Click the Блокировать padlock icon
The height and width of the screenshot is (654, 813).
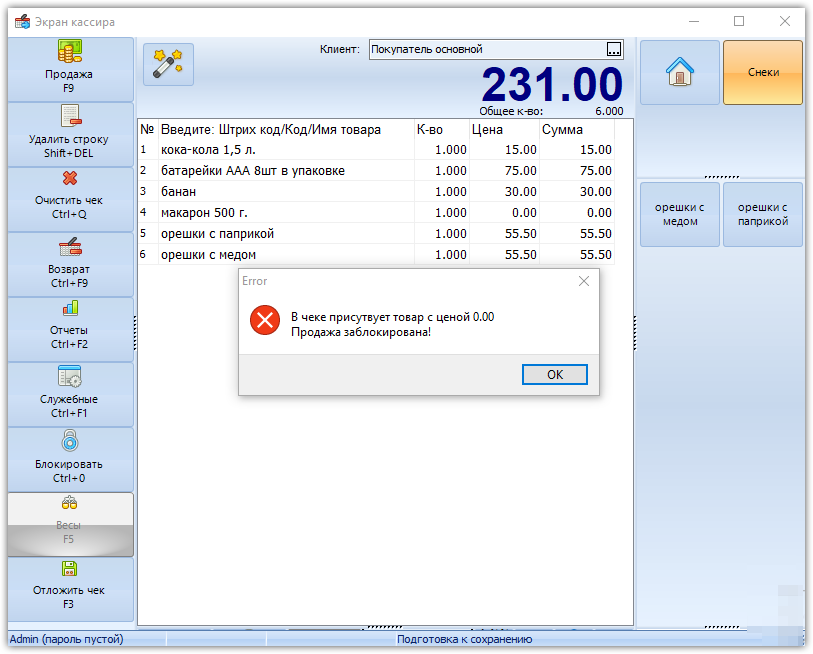point(70,441)
